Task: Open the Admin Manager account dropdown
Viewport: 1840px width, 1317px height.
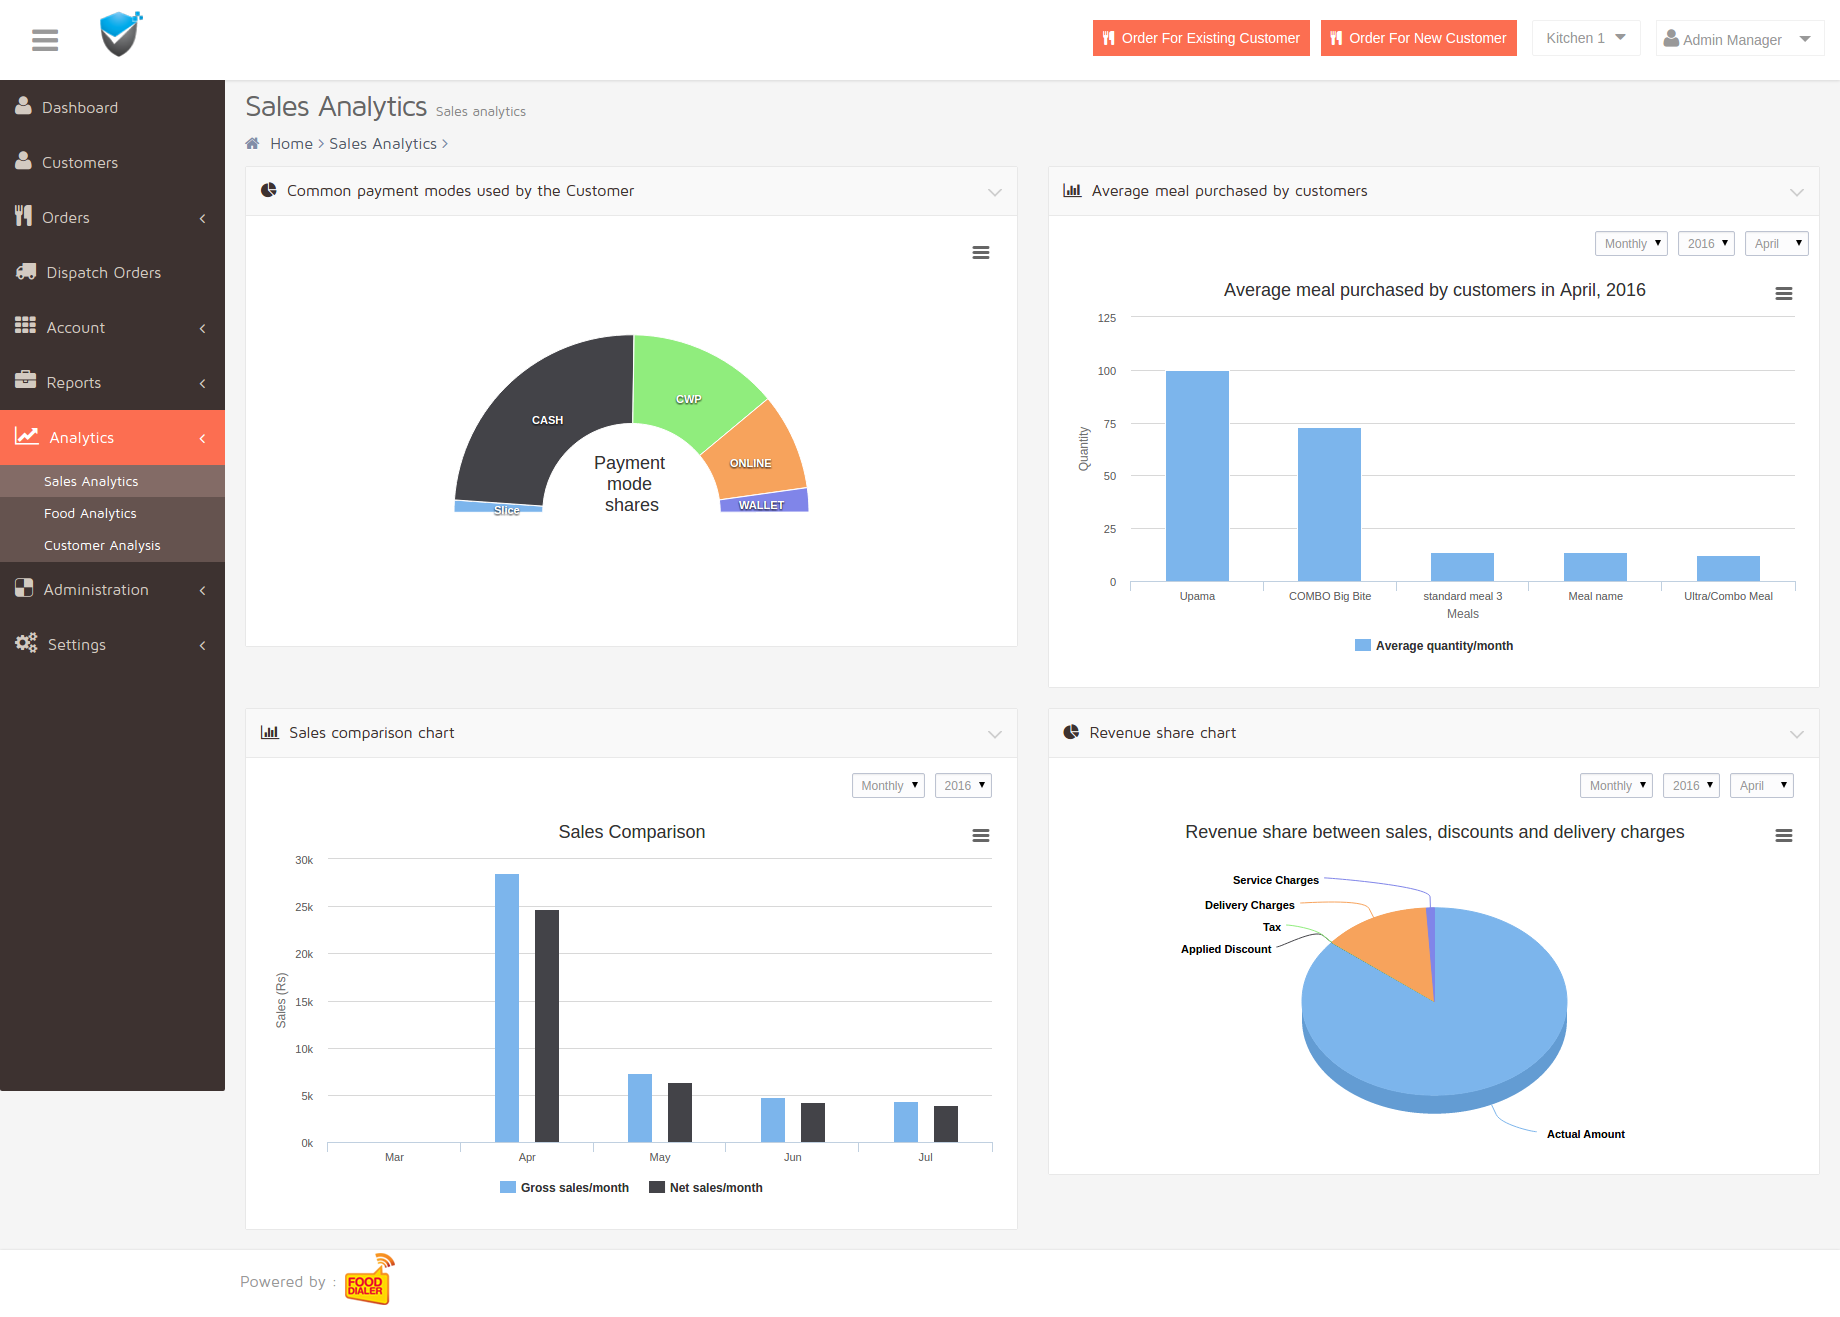Action: [1740, 38]
